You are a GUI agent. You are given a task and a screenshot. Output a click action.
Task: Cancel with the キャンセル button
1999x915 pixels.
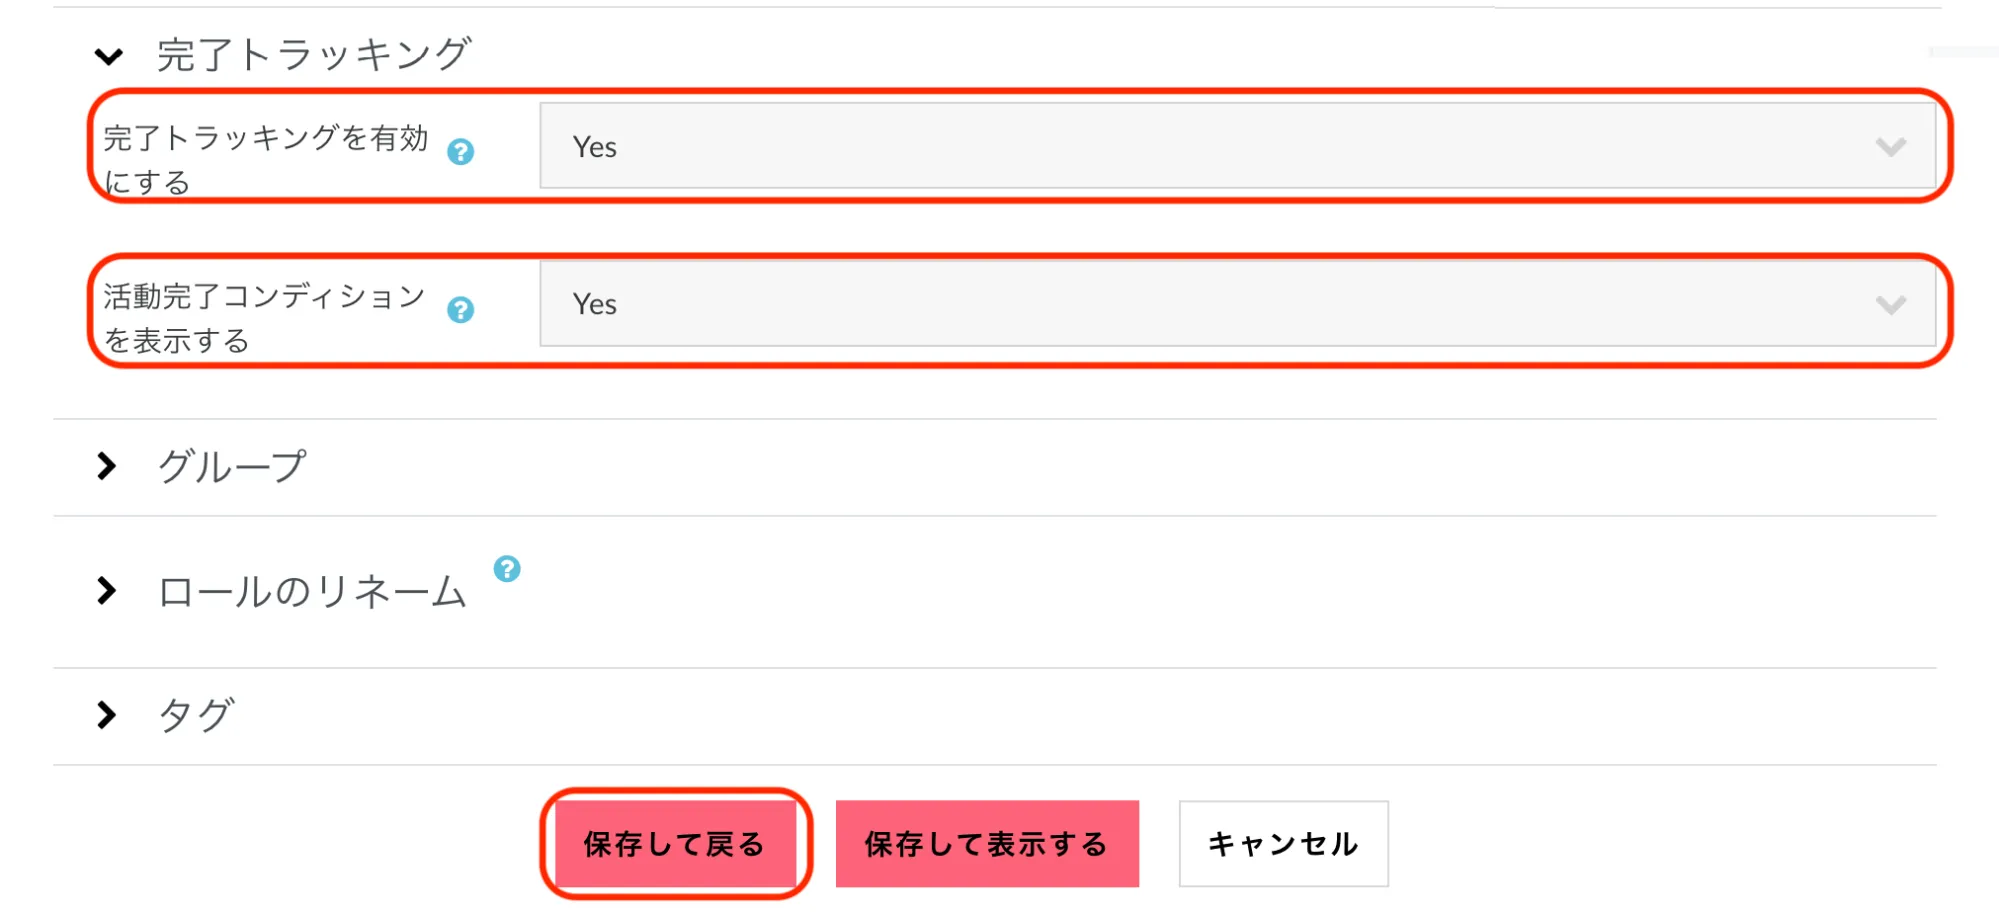(1283, 844)
